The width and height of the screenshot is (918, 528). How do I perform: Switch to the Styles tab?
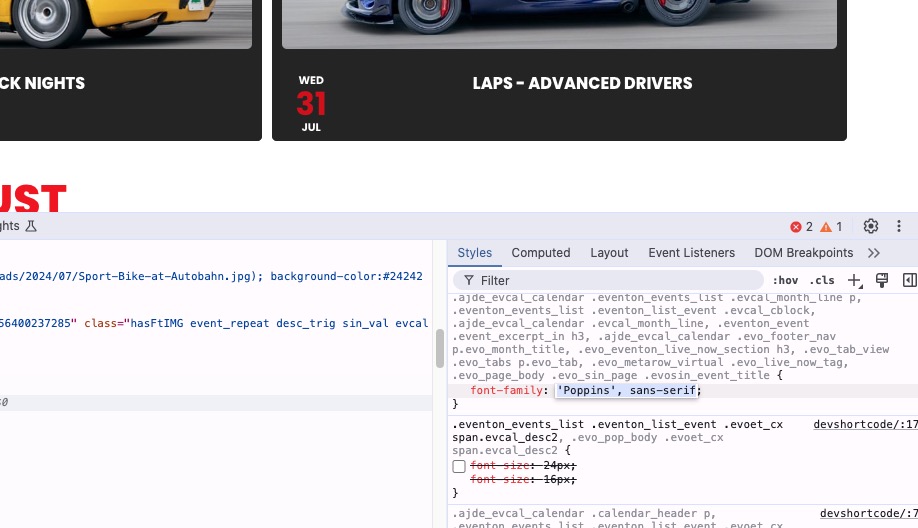click(x=474, y=253)
